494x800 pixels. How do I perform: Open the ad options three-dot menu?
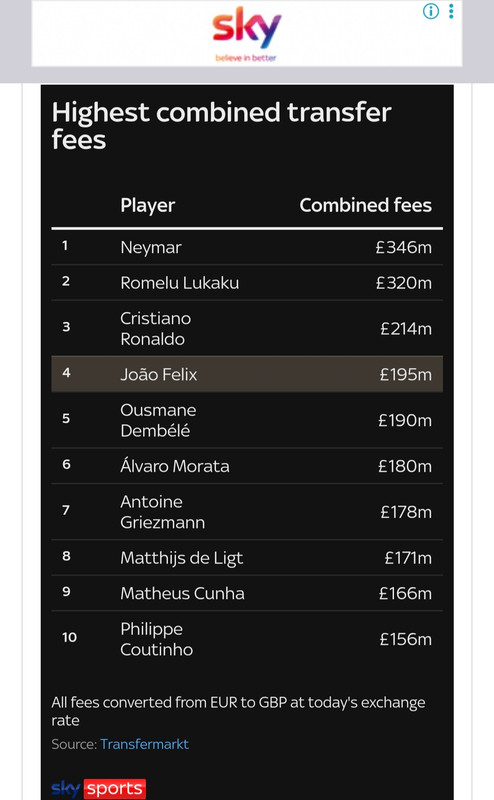[x=451, y=11]
